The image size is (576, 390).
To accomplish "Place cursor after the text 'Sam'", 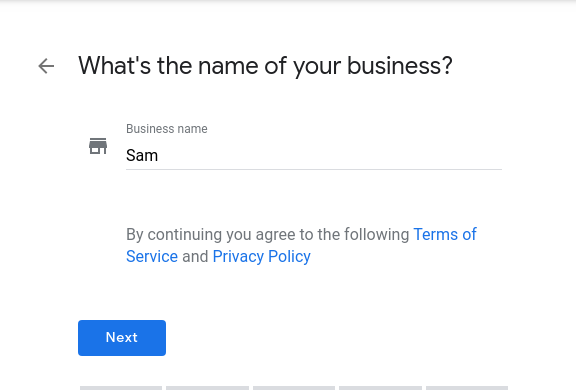I will (159, 155).
